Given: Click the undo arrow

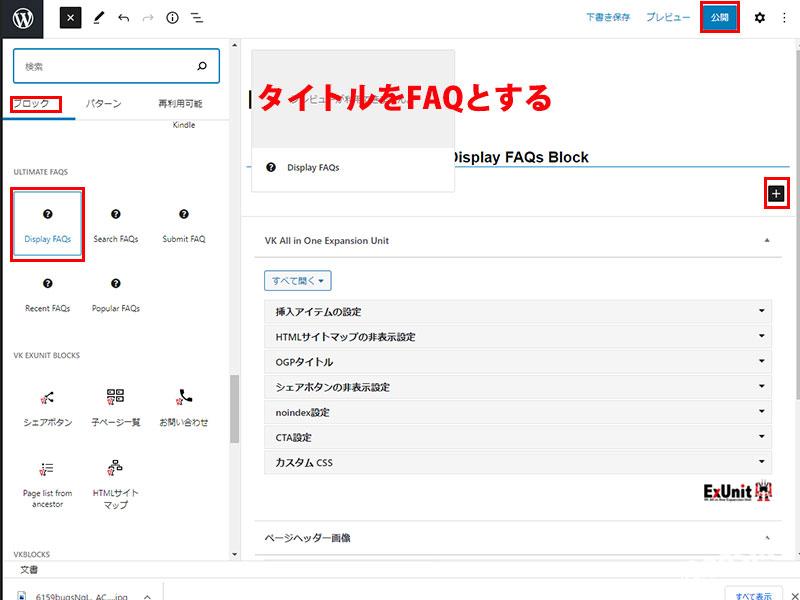Looking at the screenshot, I should click(124, 18).
